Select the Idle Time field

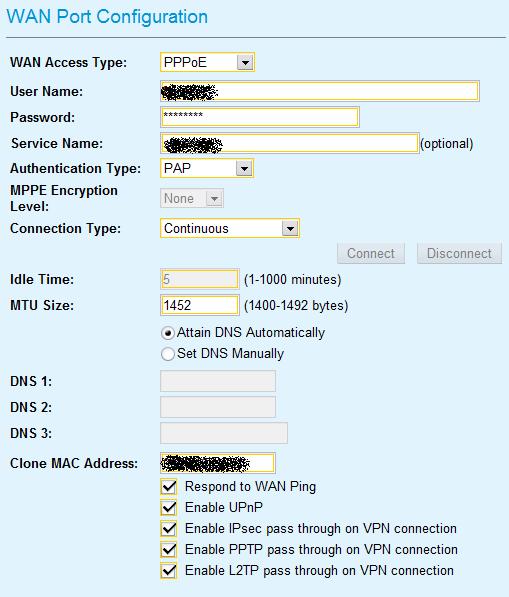[200, 279]
